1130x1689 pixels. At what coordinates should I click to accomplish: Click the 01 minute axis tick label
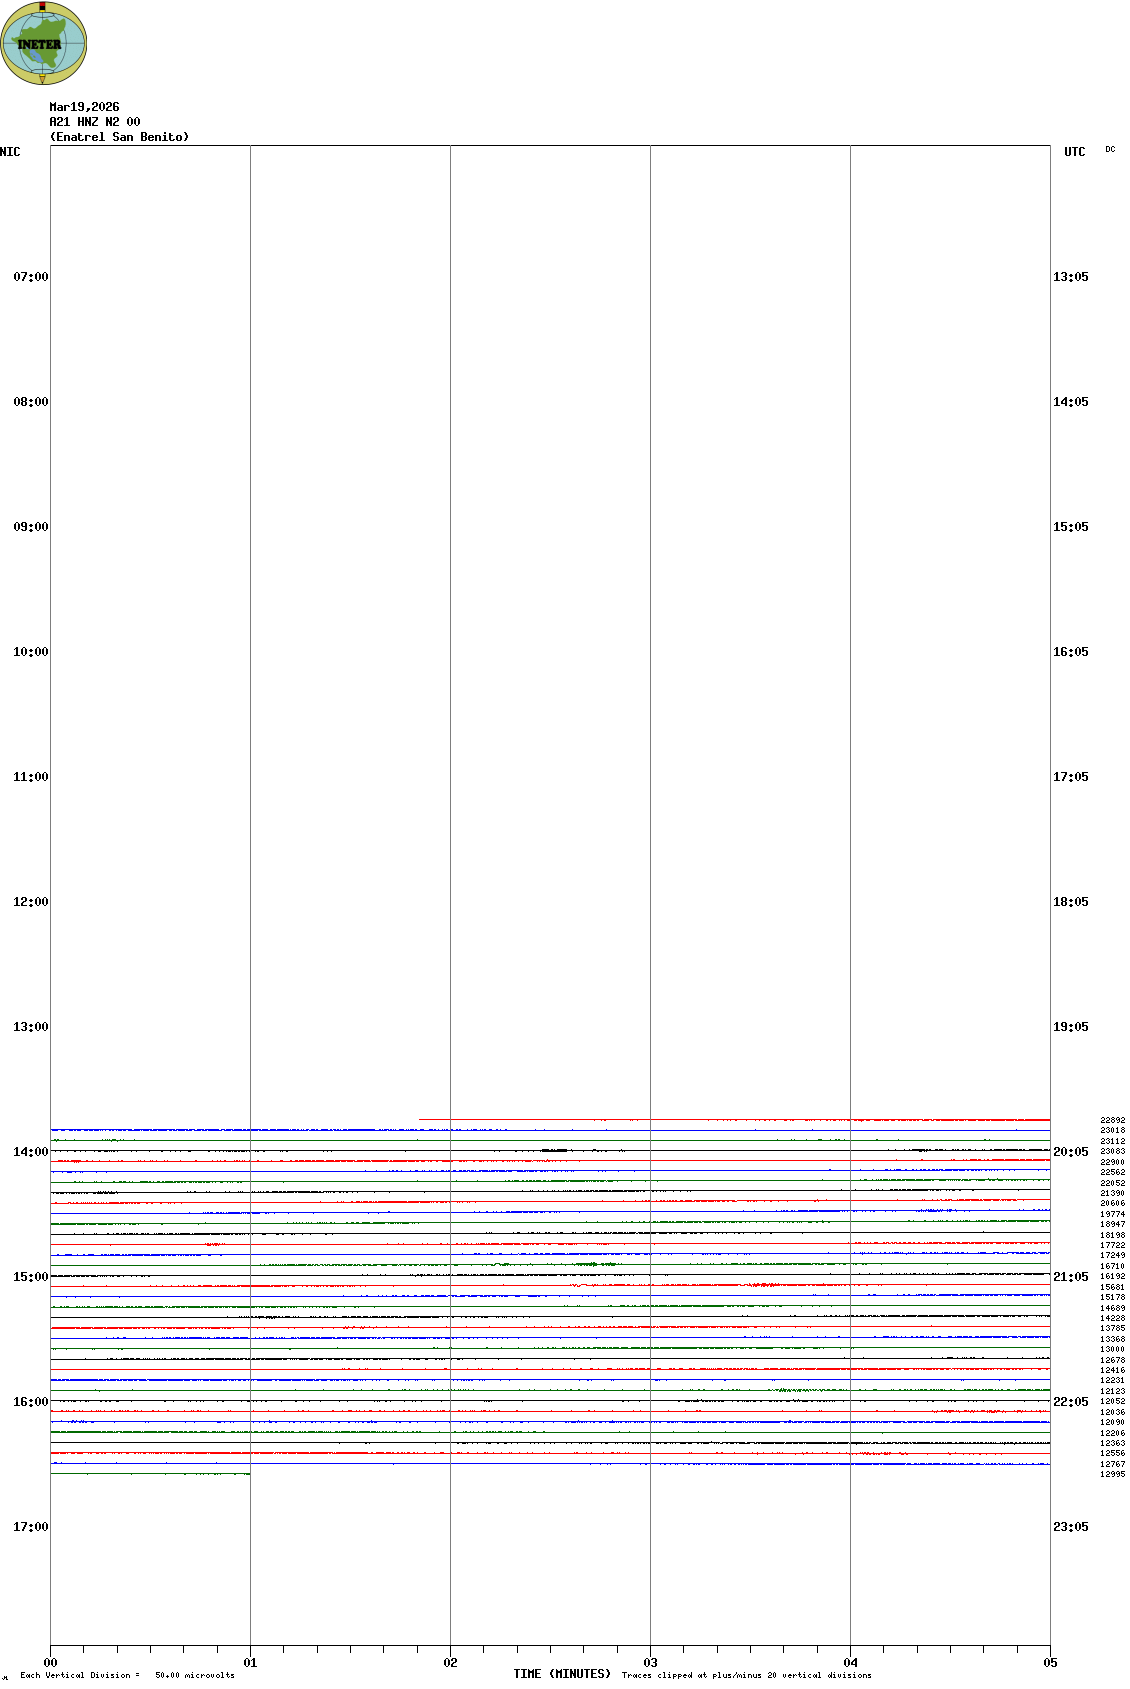tap(250, 1663)
